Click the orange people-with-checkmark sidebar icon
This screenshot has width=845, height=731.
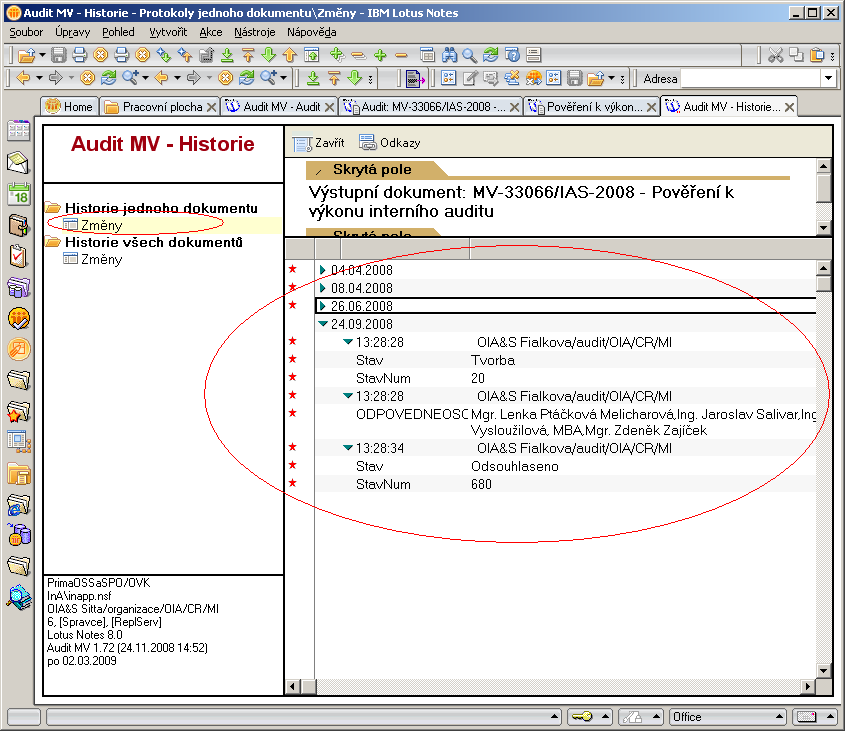click(18, 319)
